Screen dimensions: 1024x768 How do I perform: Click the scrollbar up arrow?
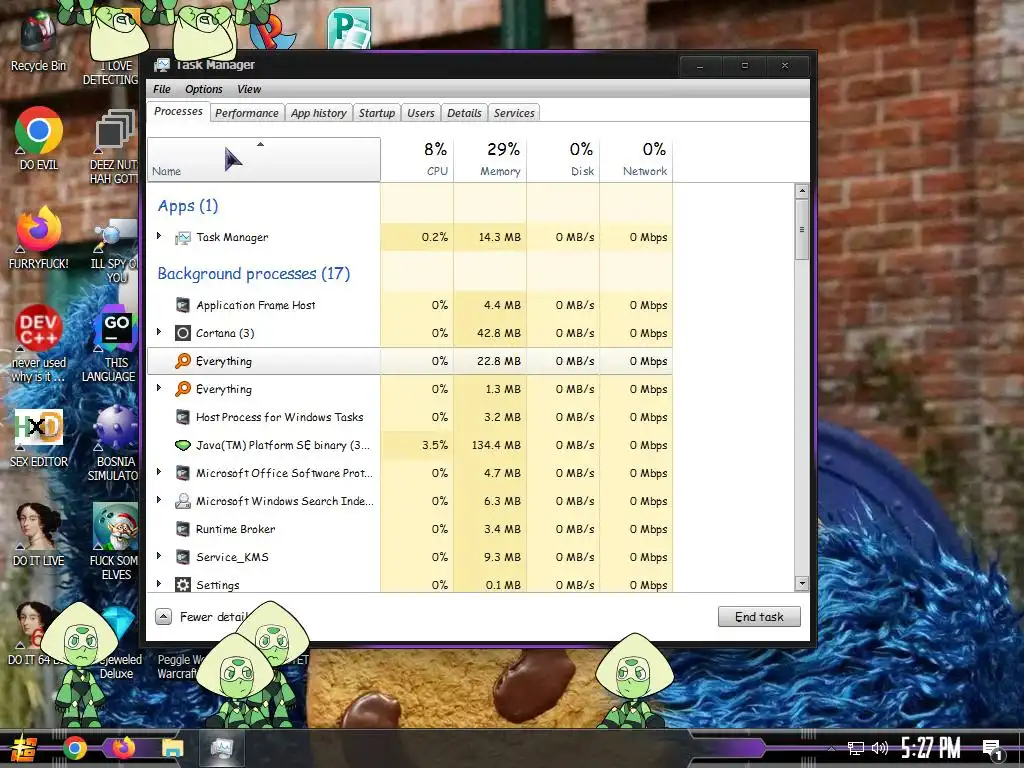point(802,191)
